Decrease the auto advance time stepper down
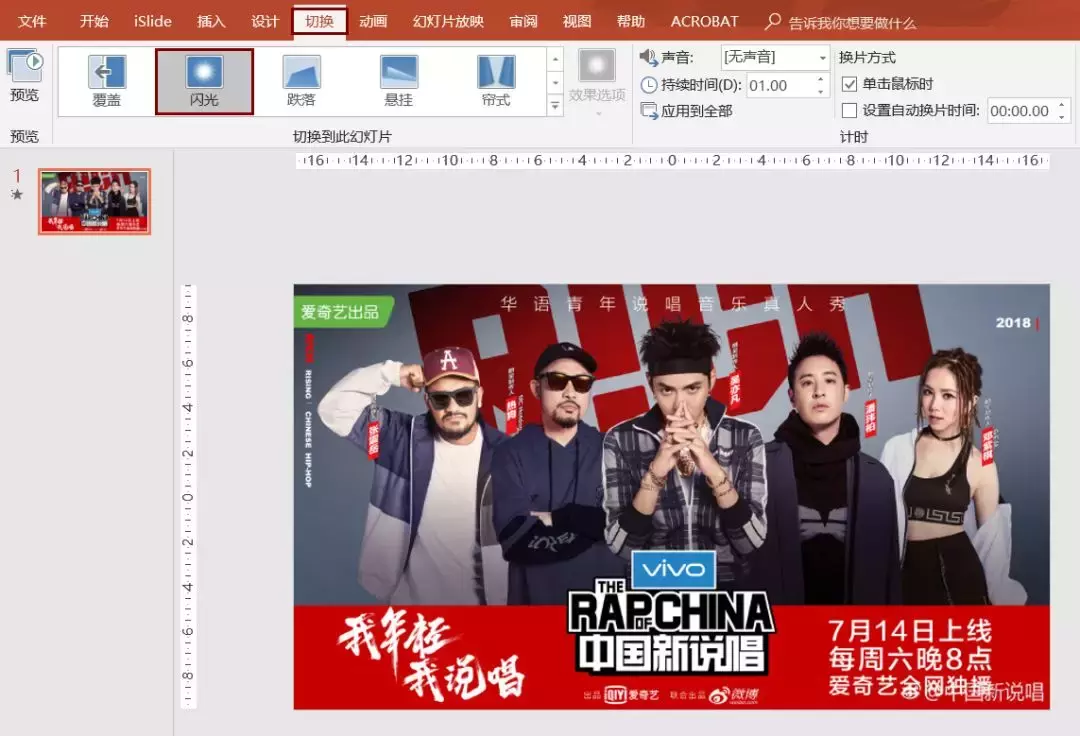Screen dimensions: 1080x736 pos(1061,116)
